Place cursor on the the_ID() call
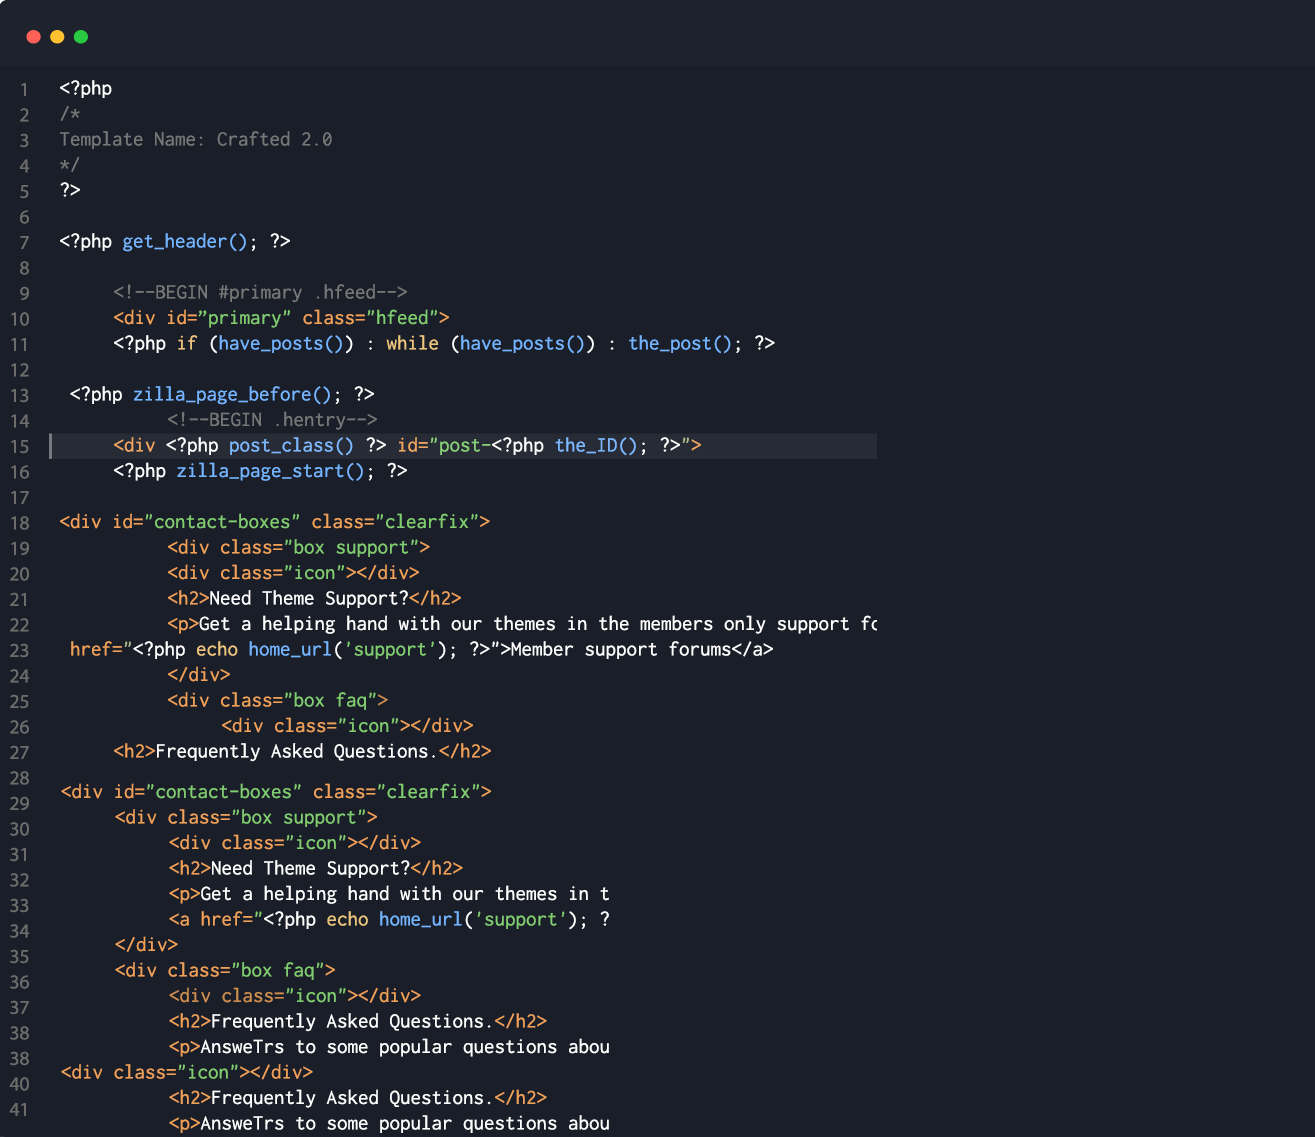This screenshot has width=1315, height=1137. point(595,446)
